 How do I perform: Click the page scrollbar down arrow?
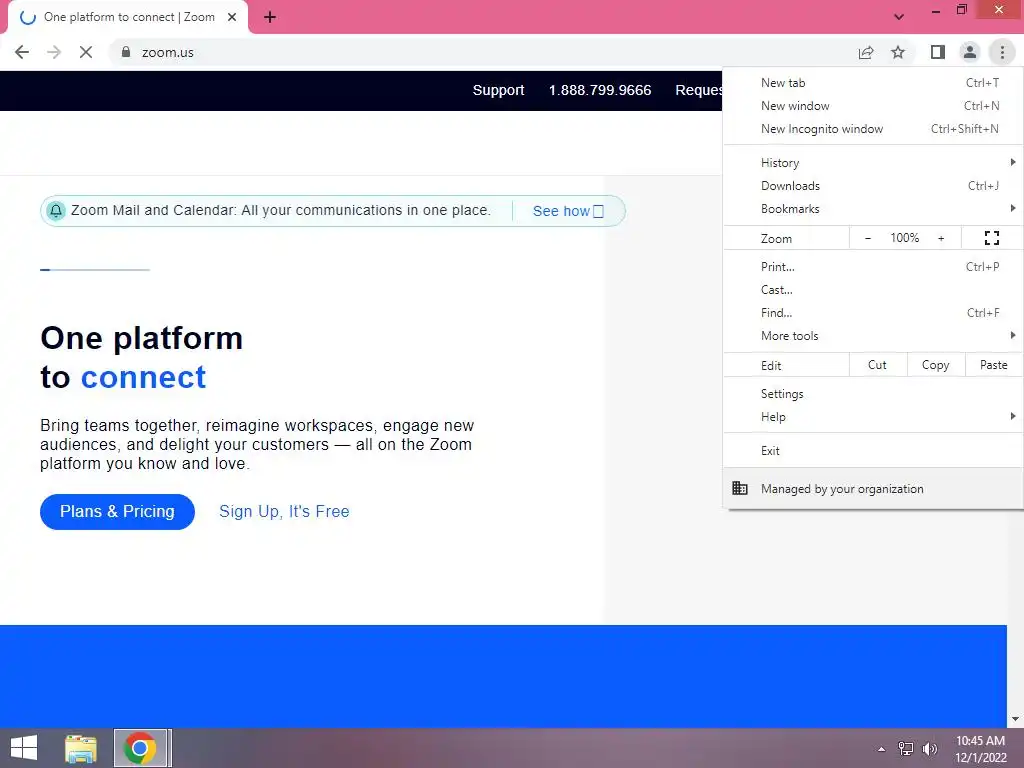(1015, 719)
